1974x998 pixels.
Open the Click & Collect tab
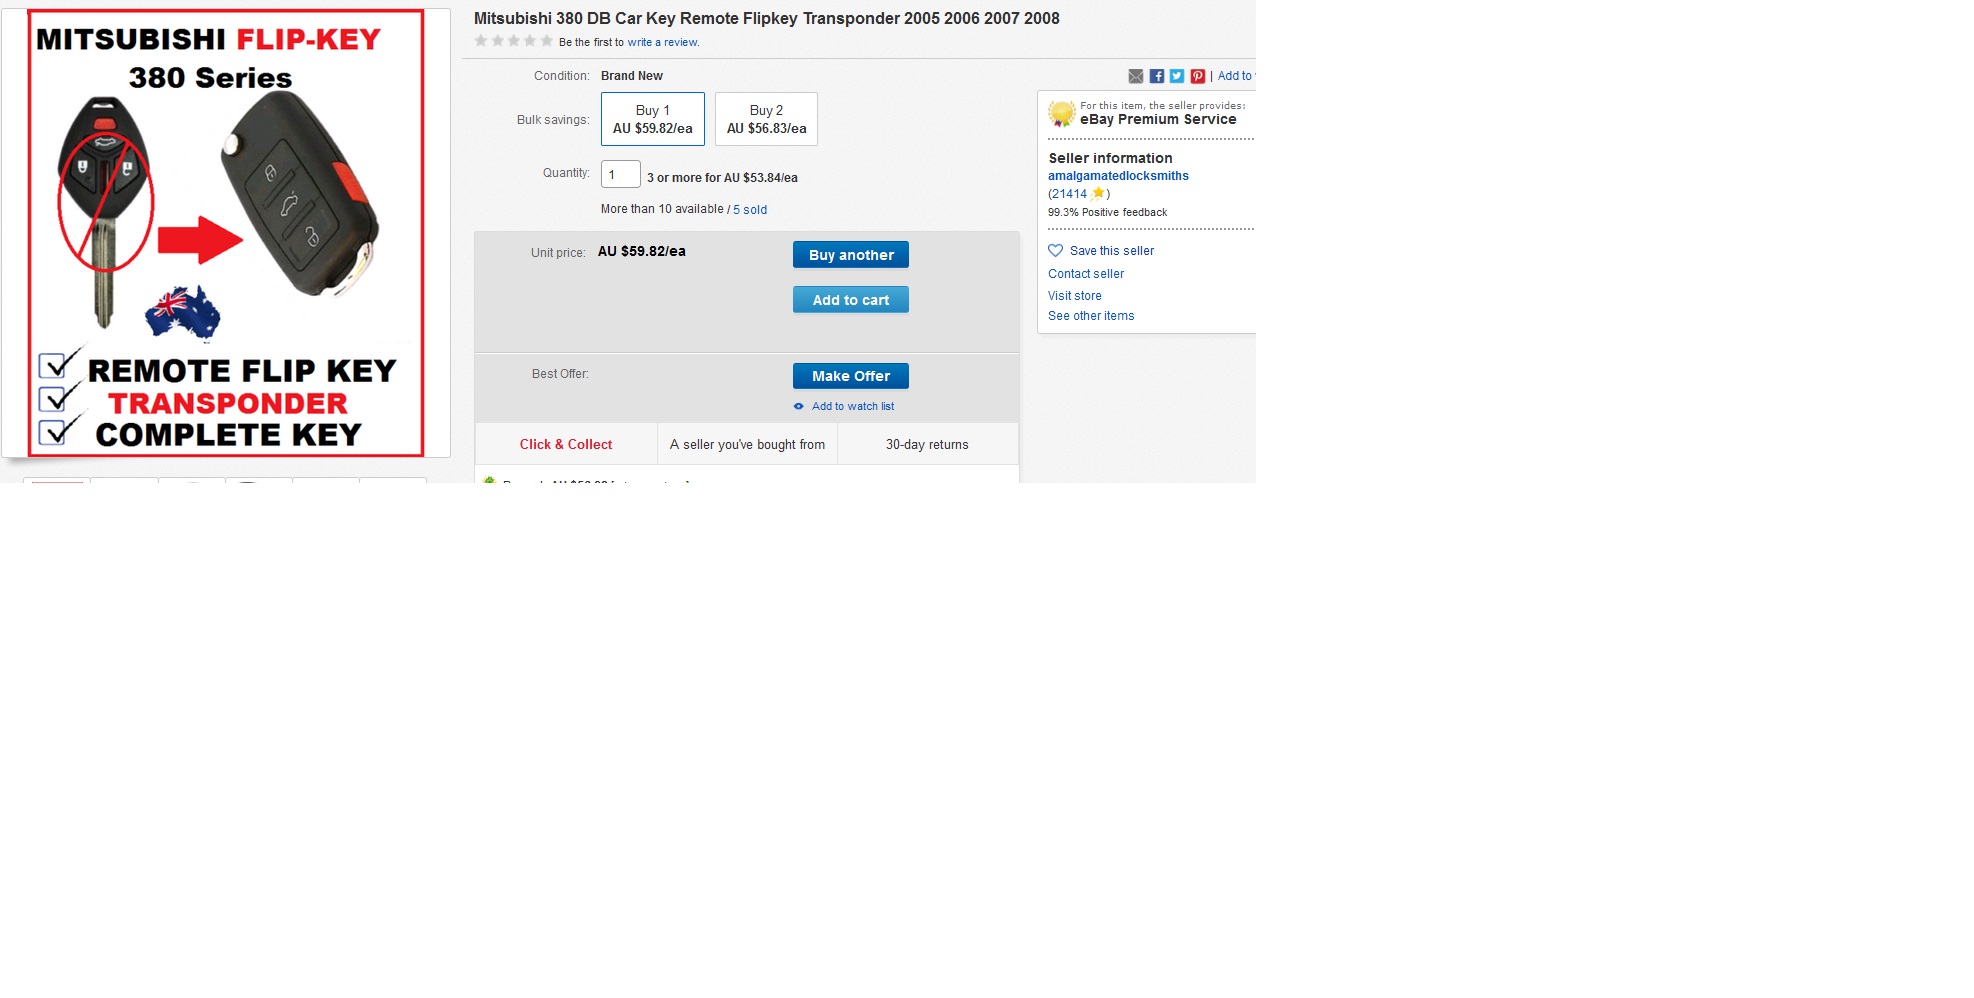[x=566, y=444]
